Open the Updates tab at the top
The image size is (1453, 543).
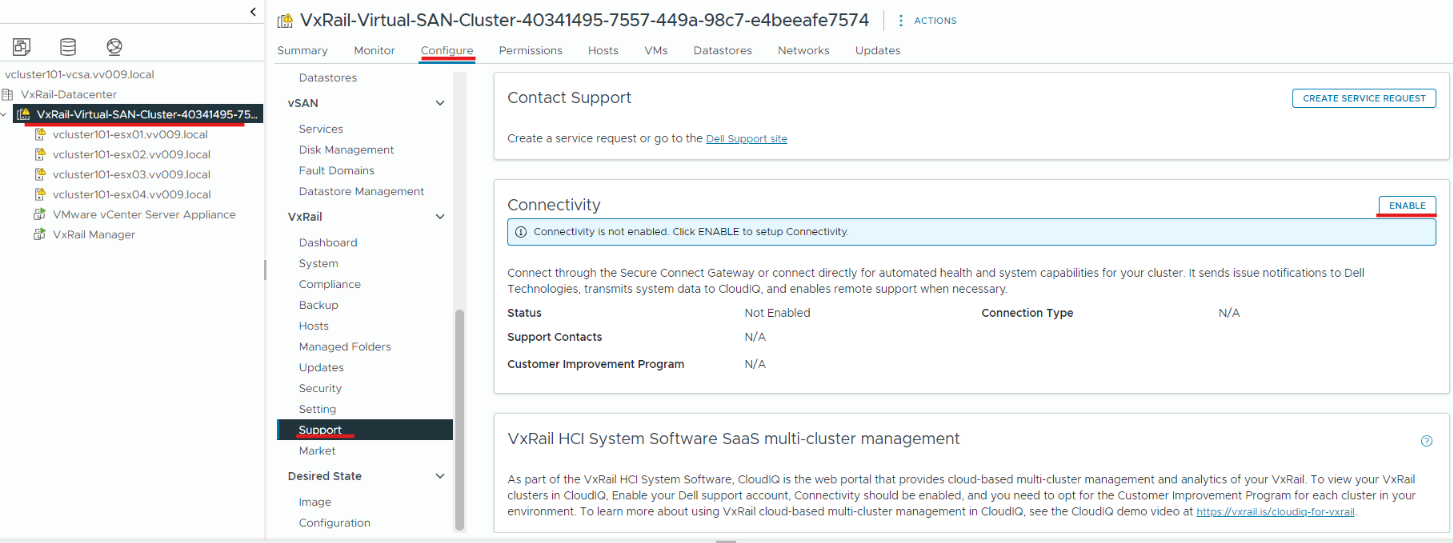[877, 50]
